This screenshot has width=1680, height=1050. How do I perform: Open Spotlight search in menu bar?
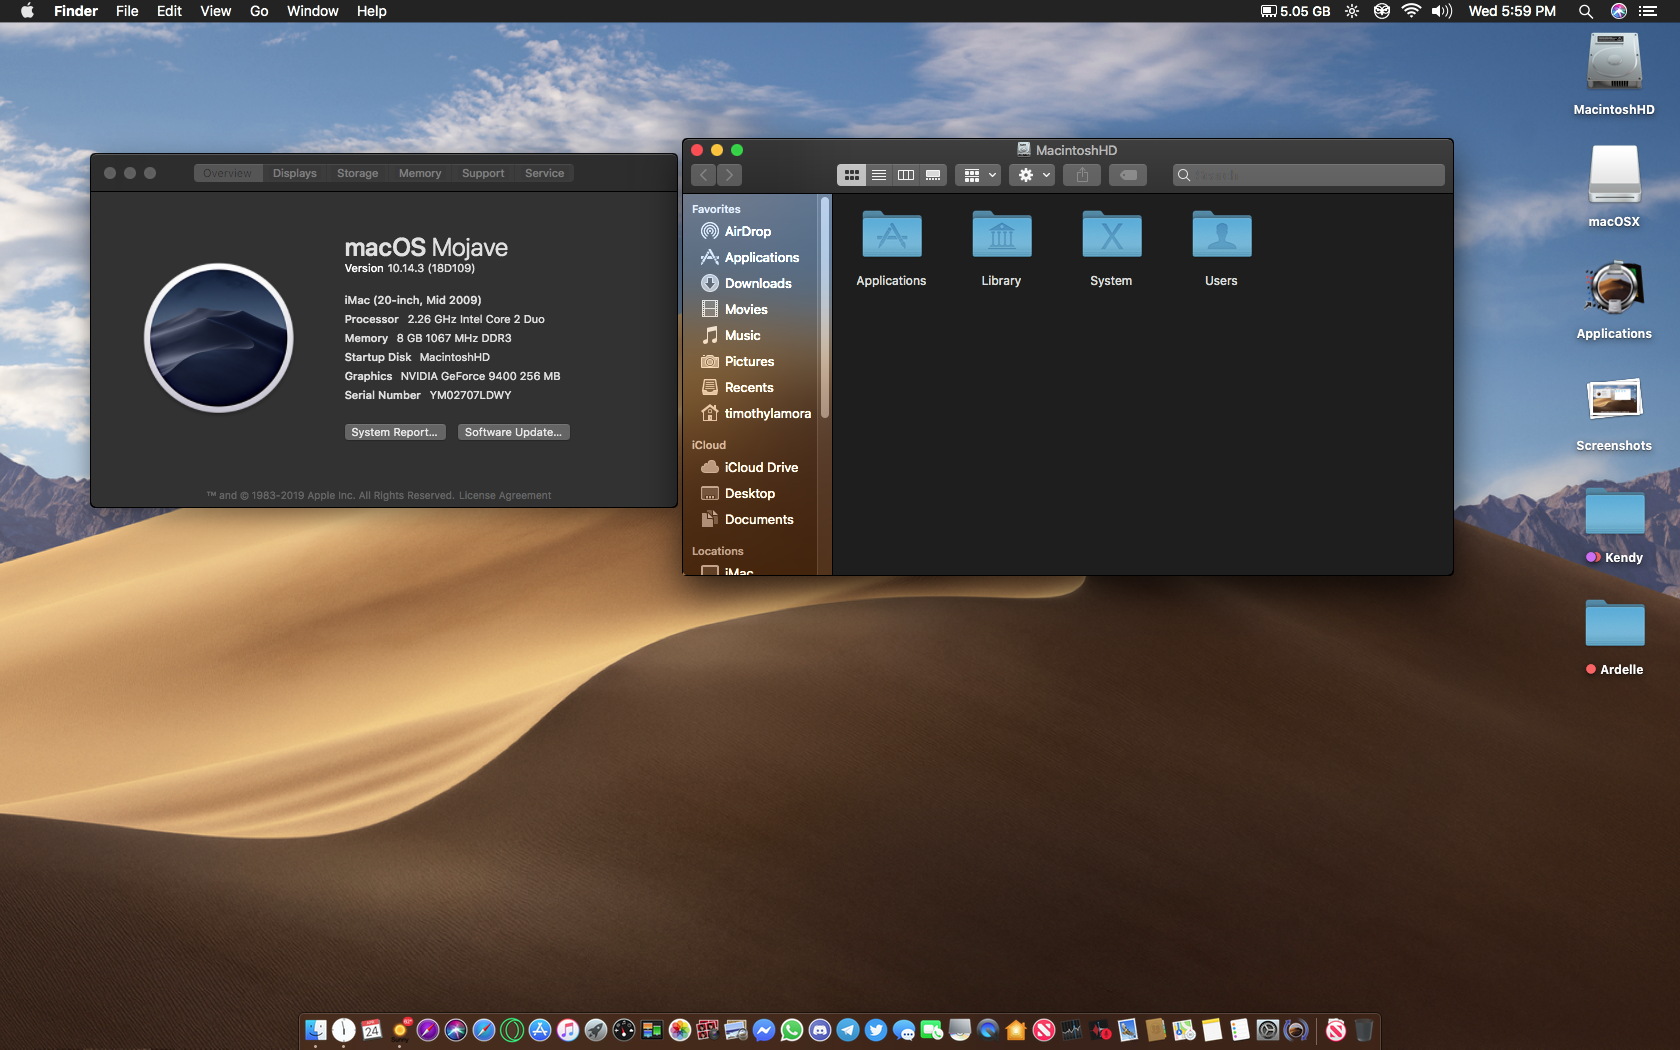pos(1585,11)
